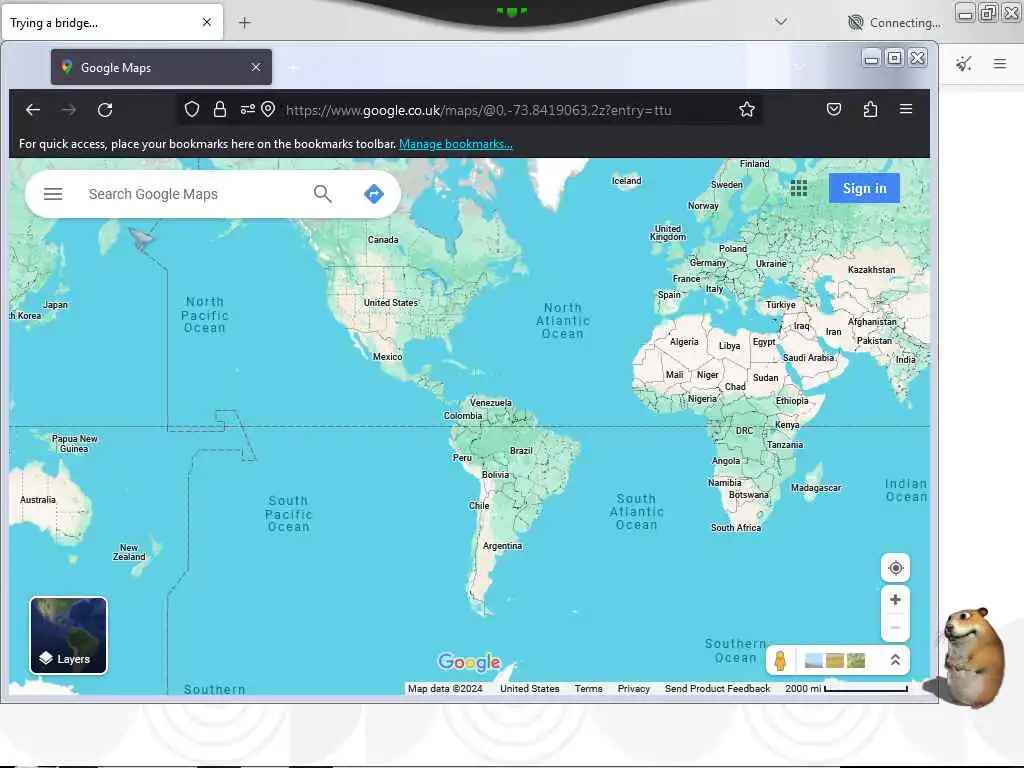Click the Google logo on the map
The image size is (1024, 768).
469,662
